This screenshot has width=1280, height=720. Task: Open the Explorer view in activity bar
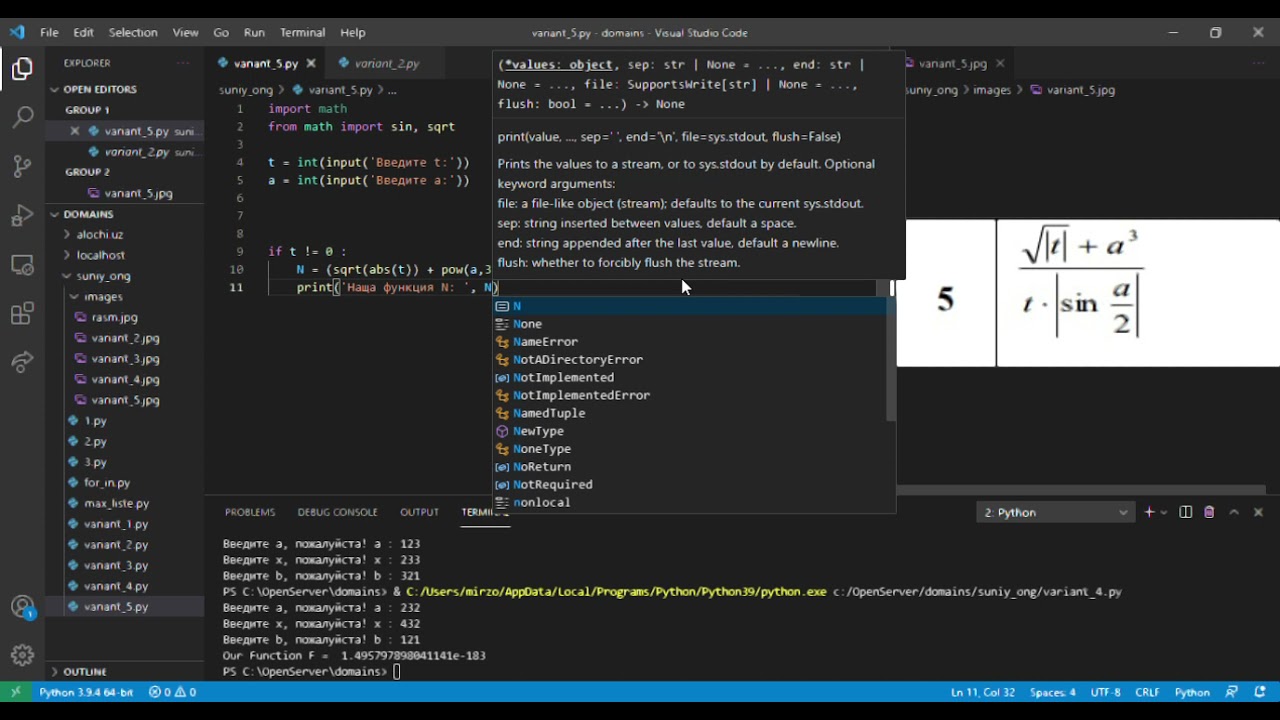[22, 69]
